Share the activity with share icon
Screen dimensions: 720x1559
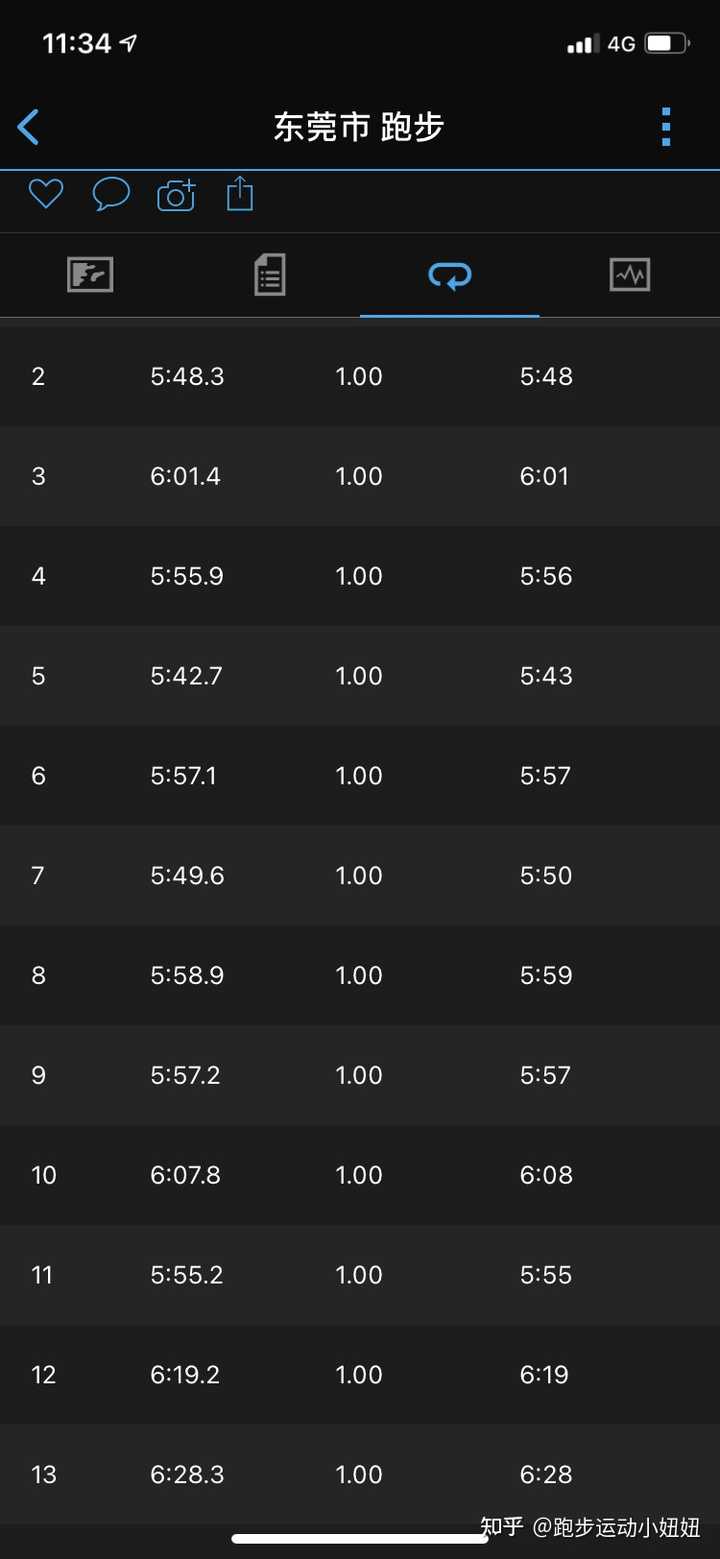pos(240,193)
